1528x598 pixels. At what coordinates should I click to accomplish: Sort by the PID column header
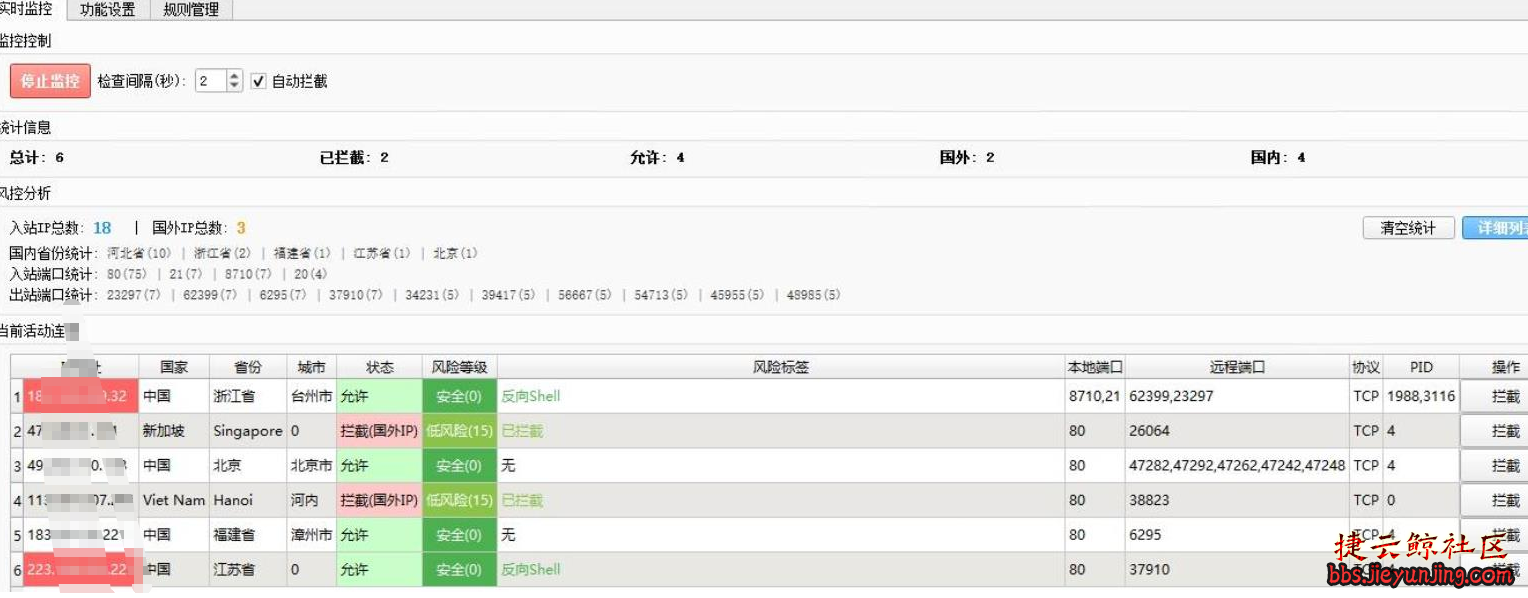[x=1421, y=367]
